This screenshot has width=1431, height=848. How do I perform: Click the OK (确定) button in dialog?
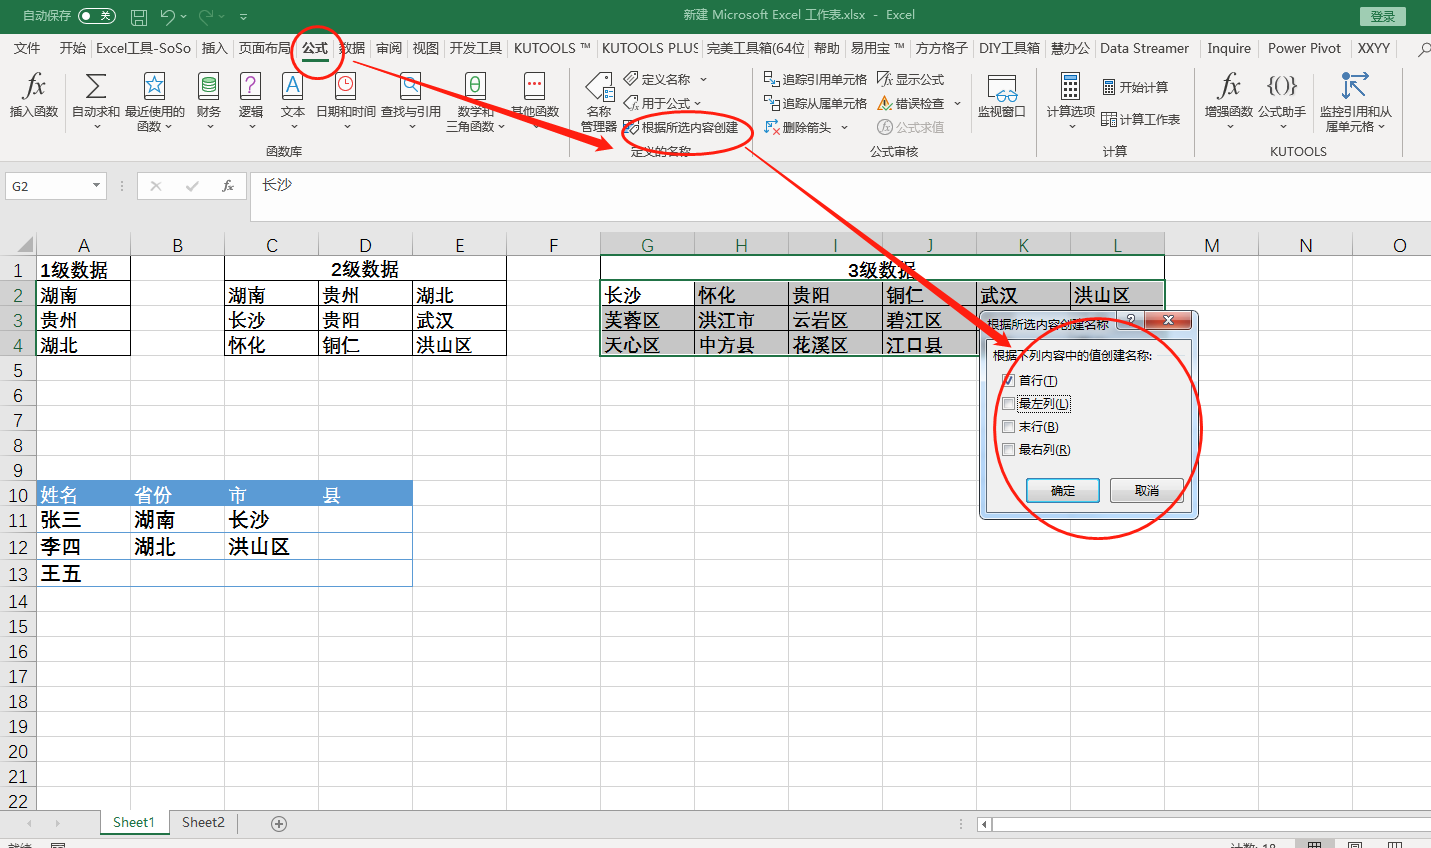coord(1063,490)
